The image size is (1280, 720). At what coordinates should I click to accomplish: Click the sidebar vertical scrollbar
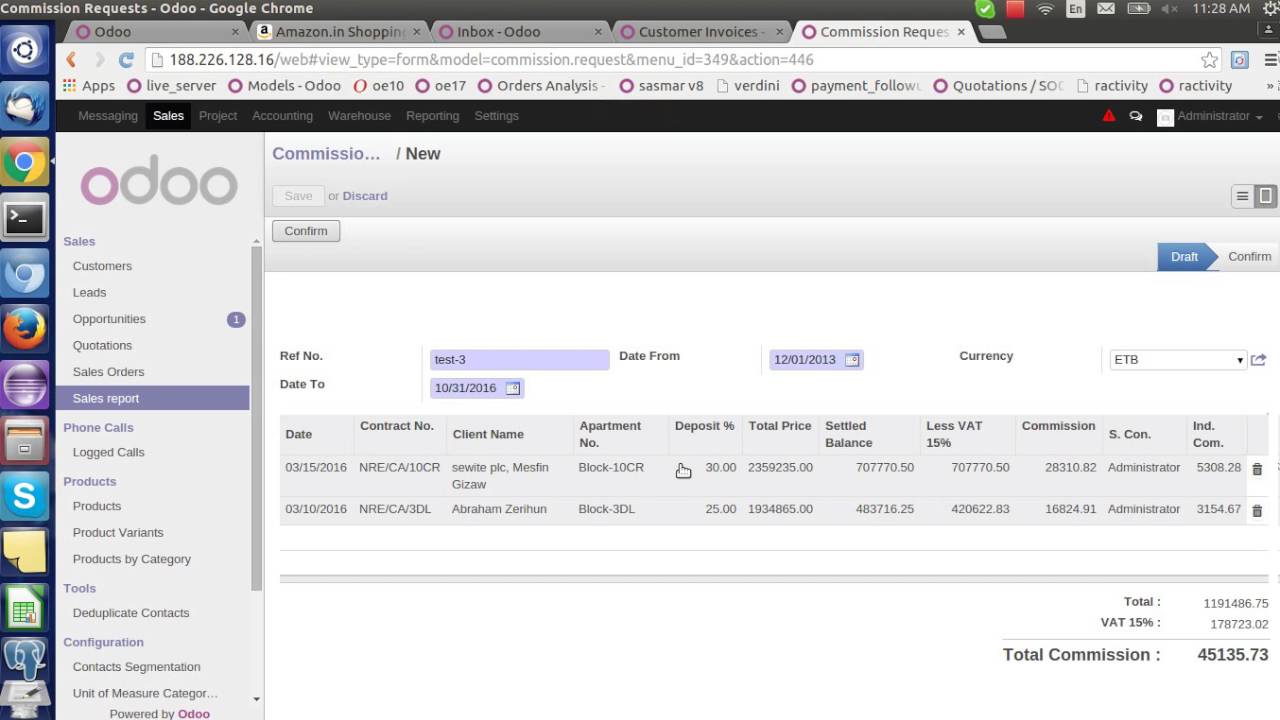pos(257,418)
